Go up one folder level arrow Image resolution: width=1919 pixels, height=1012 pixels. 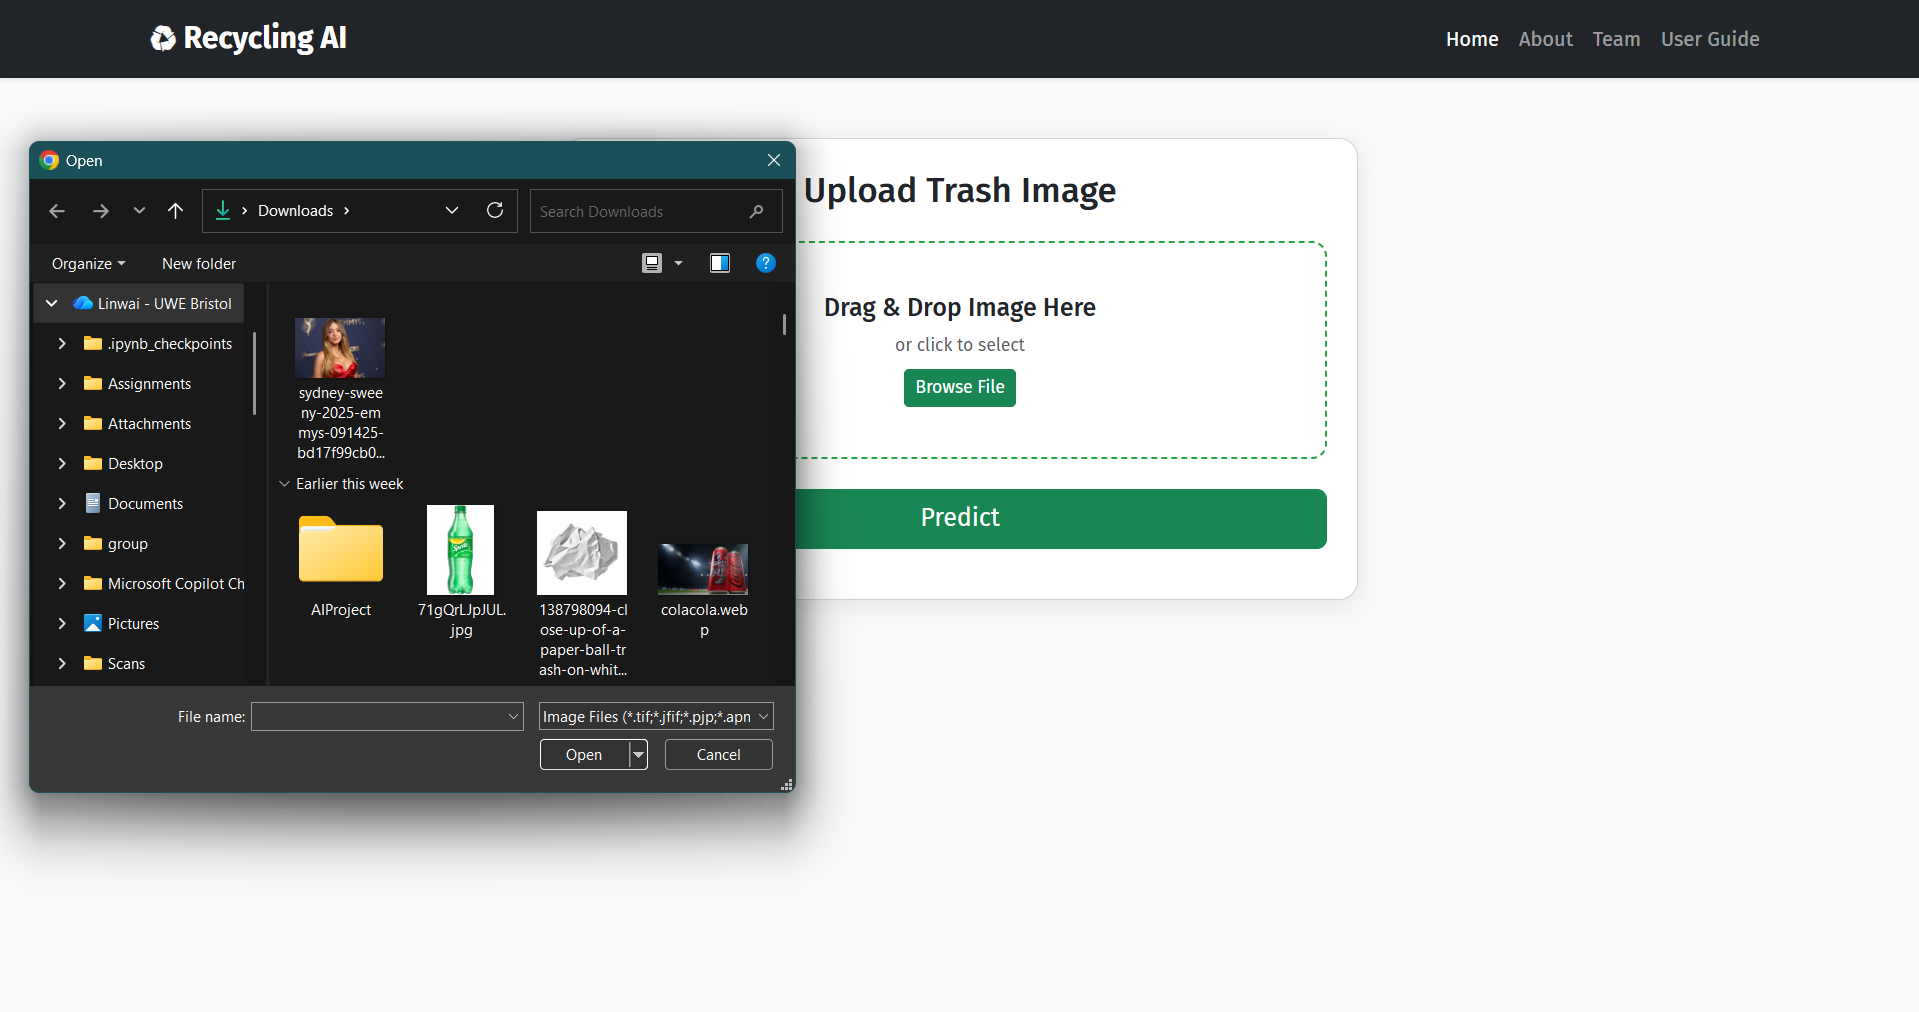pyautogui.click(x=176, y=211)
